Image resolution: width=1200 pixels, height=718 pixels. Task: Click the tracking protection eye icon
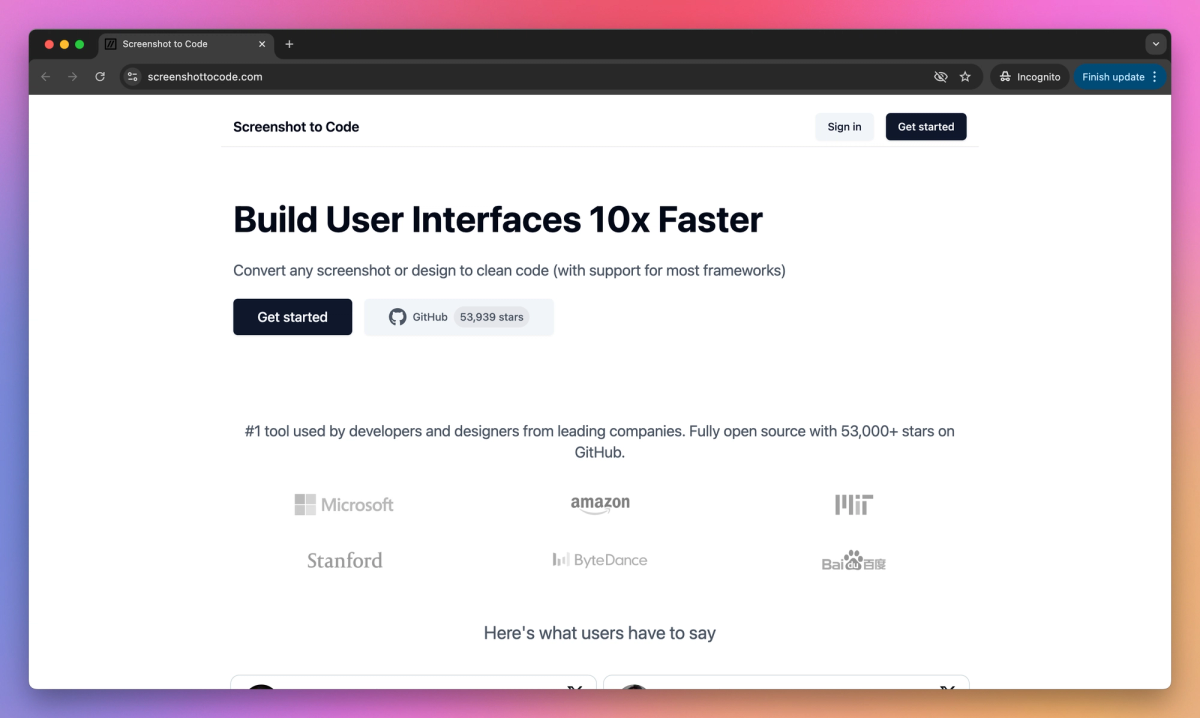[940, 77]
